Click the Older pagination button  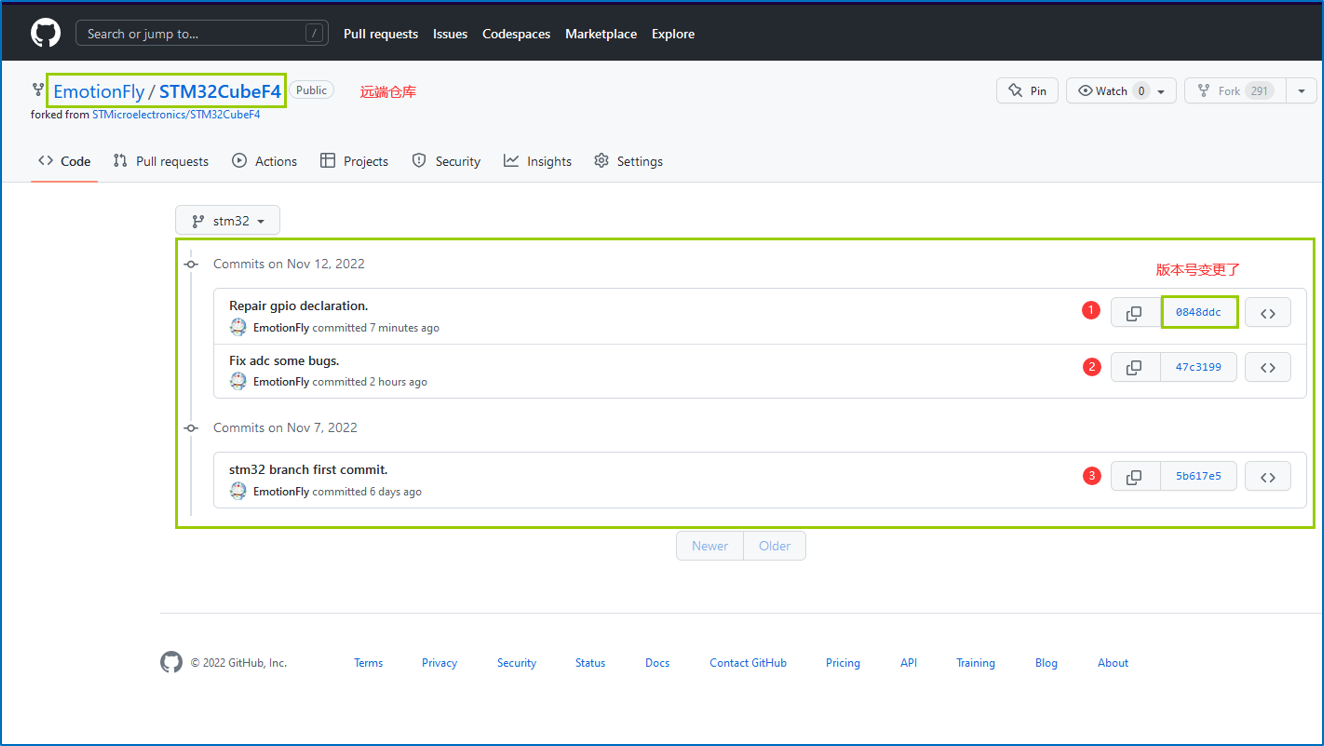tap(775, 546)
